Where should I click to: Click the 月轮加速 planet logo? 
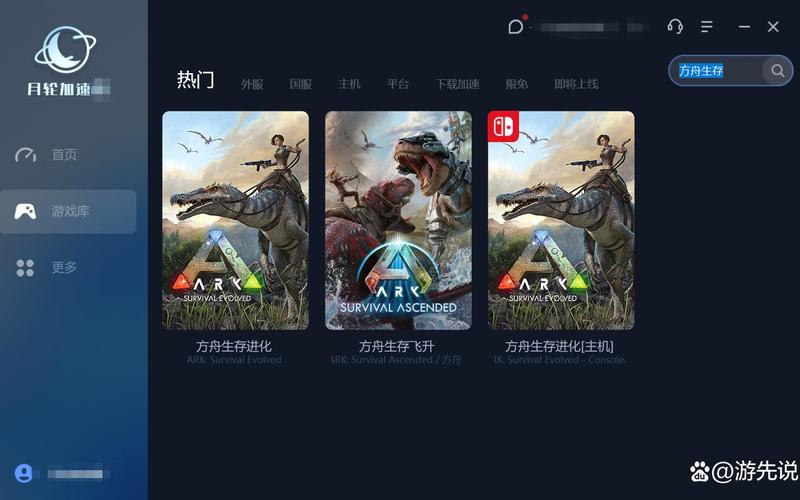click(x=65, y=51)
